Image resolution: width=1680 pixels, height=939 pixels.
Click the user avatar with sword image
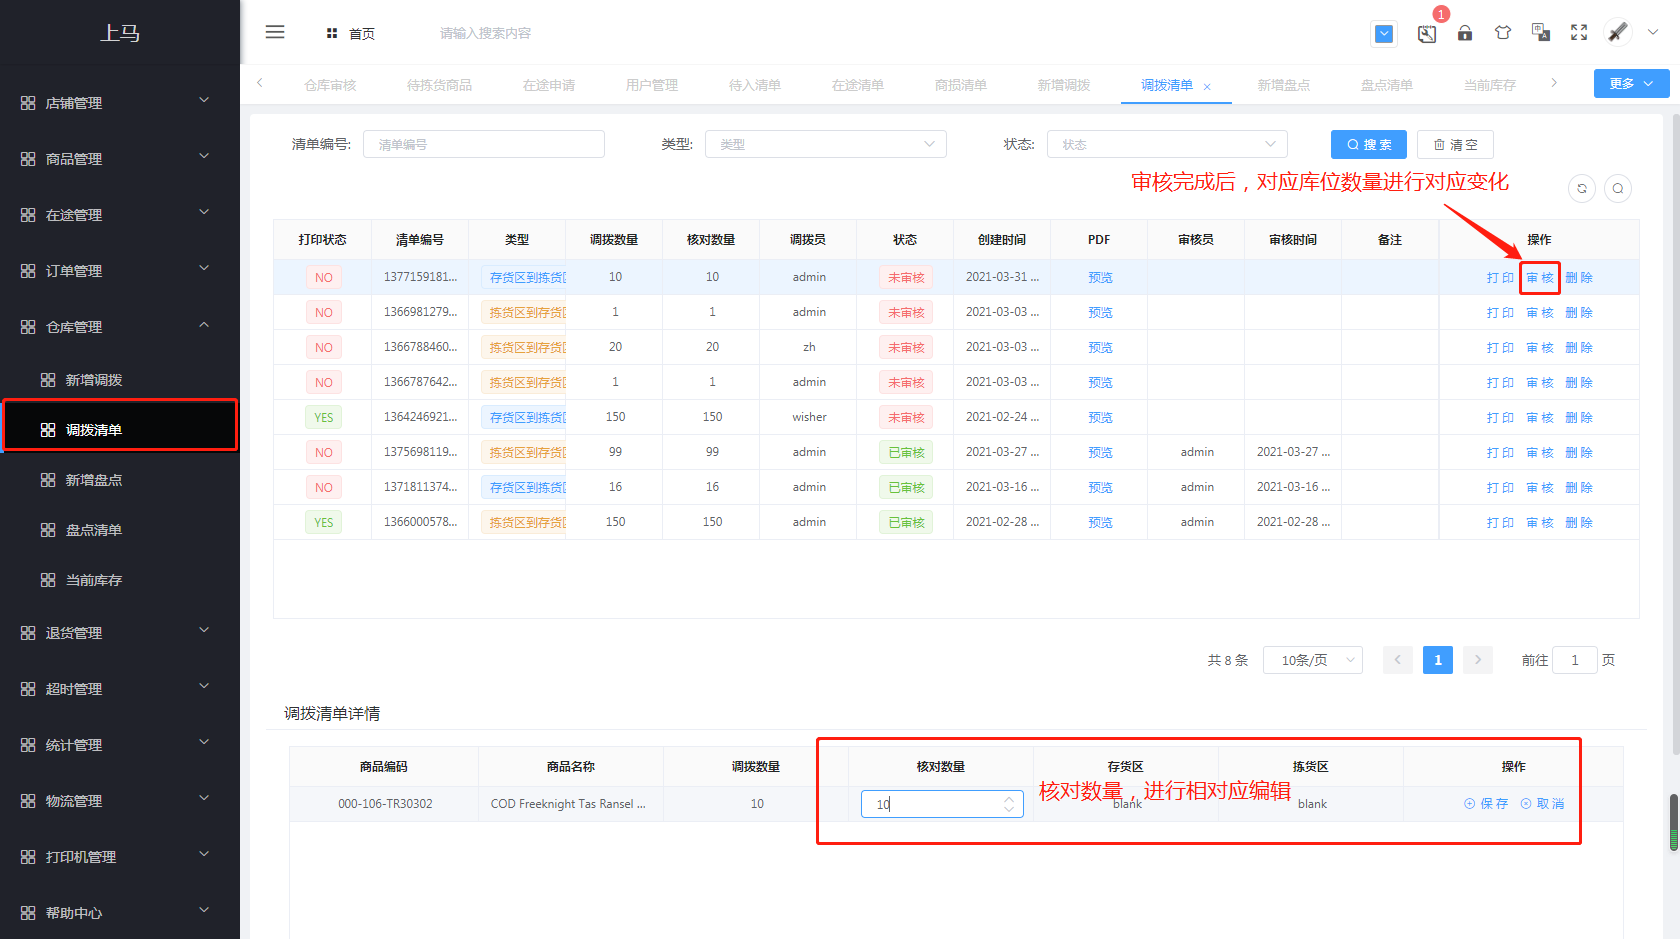click(x=1618, y=32)
